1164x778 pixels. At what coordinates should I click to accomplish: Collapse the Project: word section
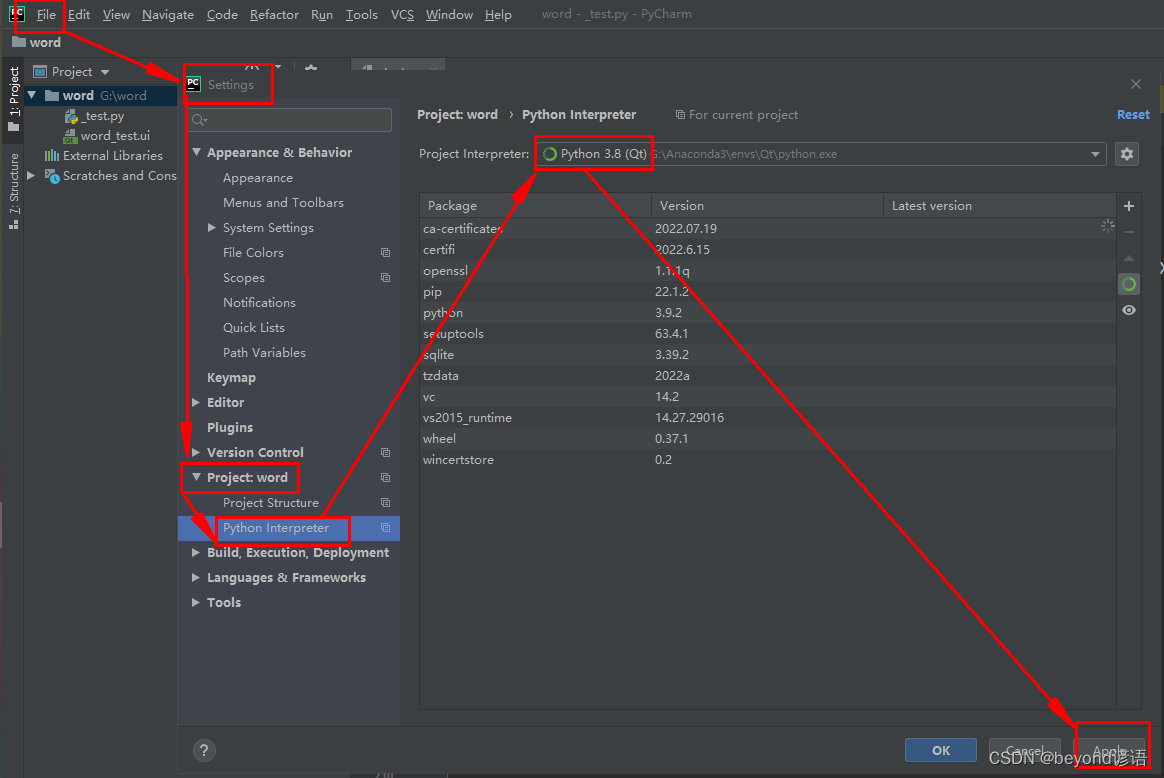[197, 477]
